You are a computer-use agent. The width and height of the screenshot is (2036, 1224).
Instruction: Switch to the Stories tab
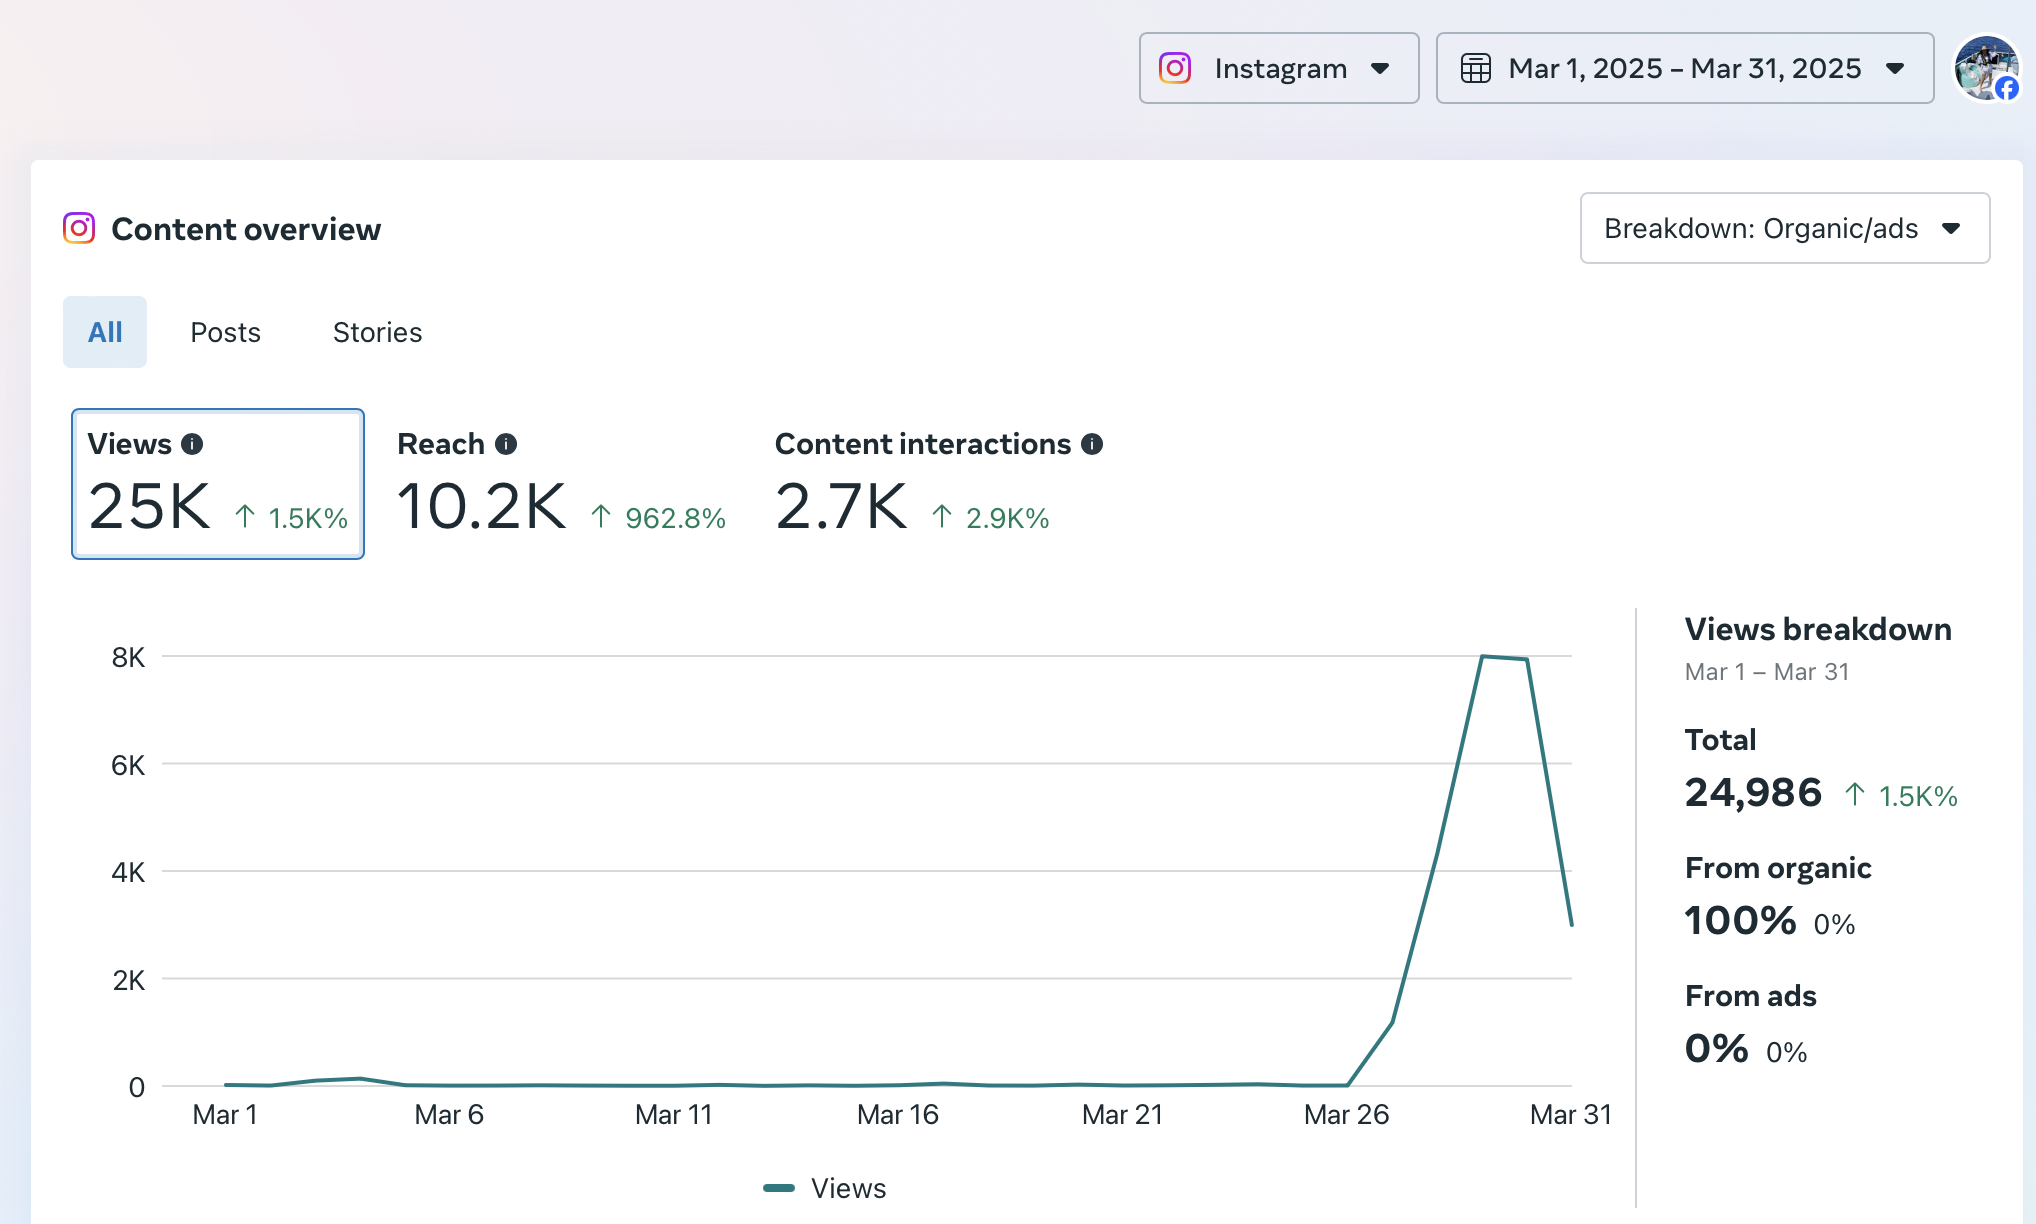coord(377,332)
